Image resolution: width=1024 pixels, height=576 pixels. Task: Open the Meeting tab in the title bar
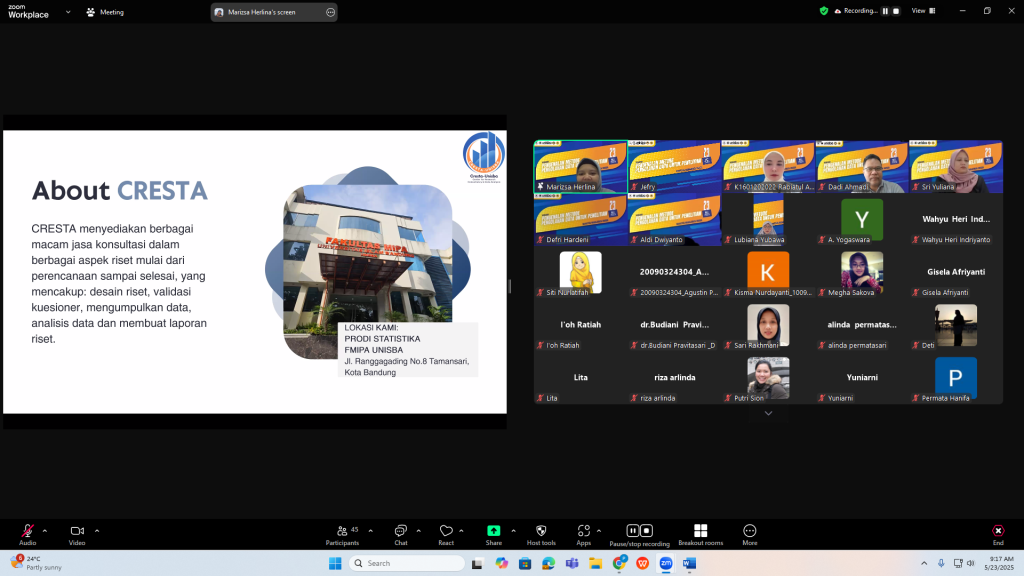coord(105,12)
